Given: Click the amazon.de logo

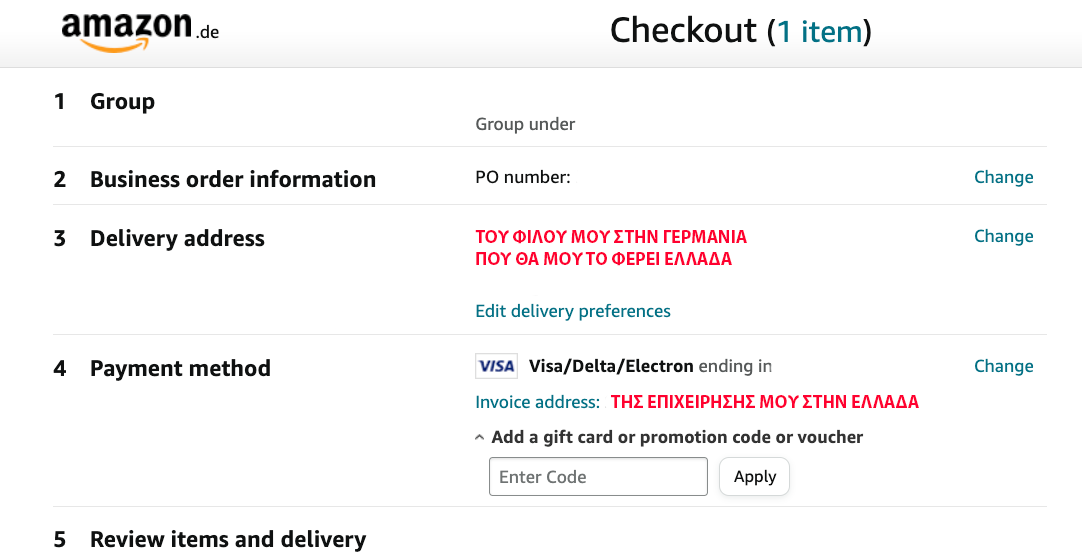Looking at the screenshot, I should [x=140, y=31].
